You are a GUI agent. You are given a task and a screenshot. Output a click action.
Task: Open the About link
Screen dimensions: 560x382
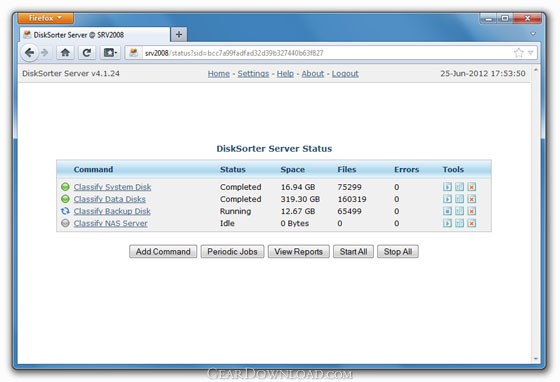click(x=312, y=74)
